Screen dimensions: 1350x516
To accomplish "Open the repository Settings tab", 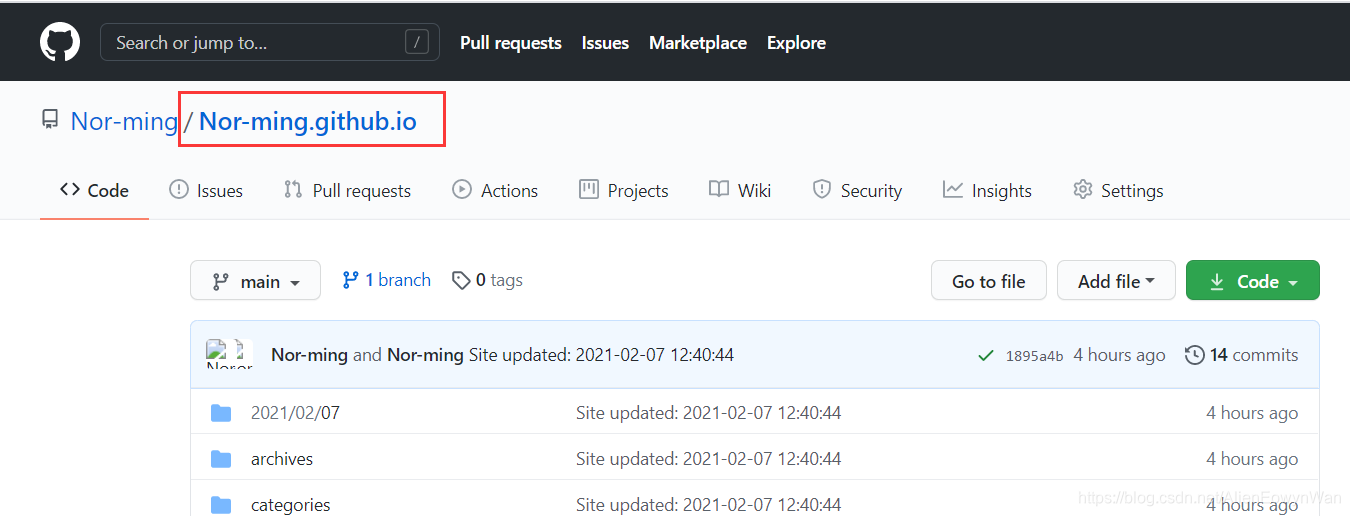I will click(x=1118, y=190).
